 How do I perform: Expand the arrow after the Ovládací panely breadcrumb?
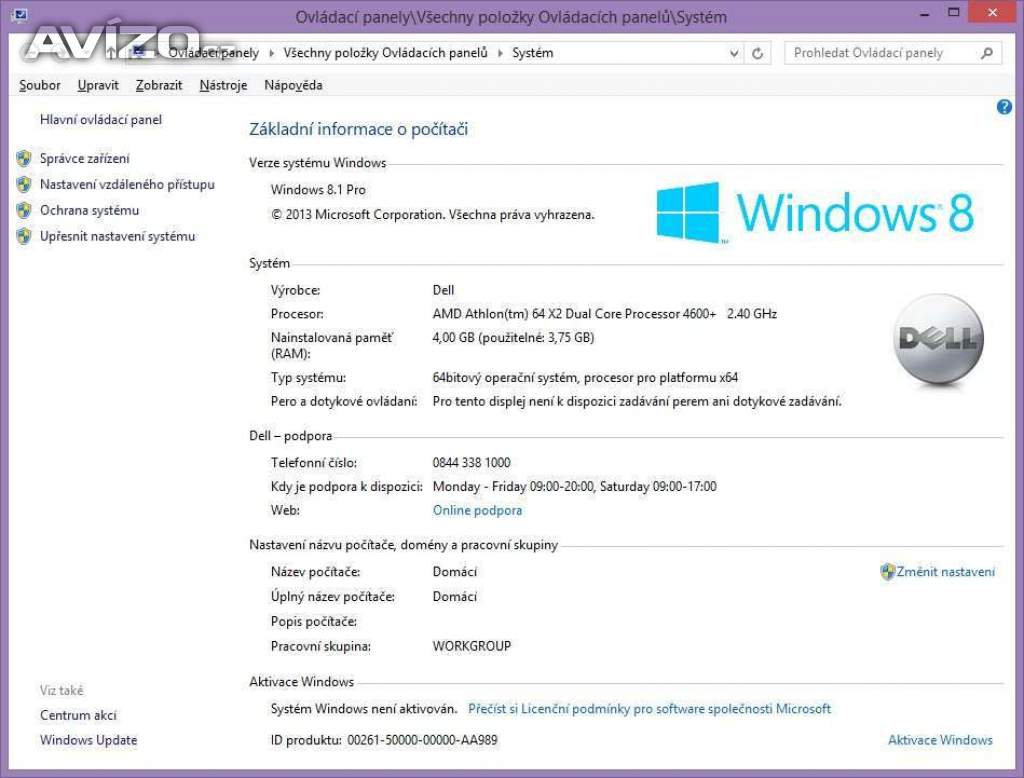click(x=272, y=53)
